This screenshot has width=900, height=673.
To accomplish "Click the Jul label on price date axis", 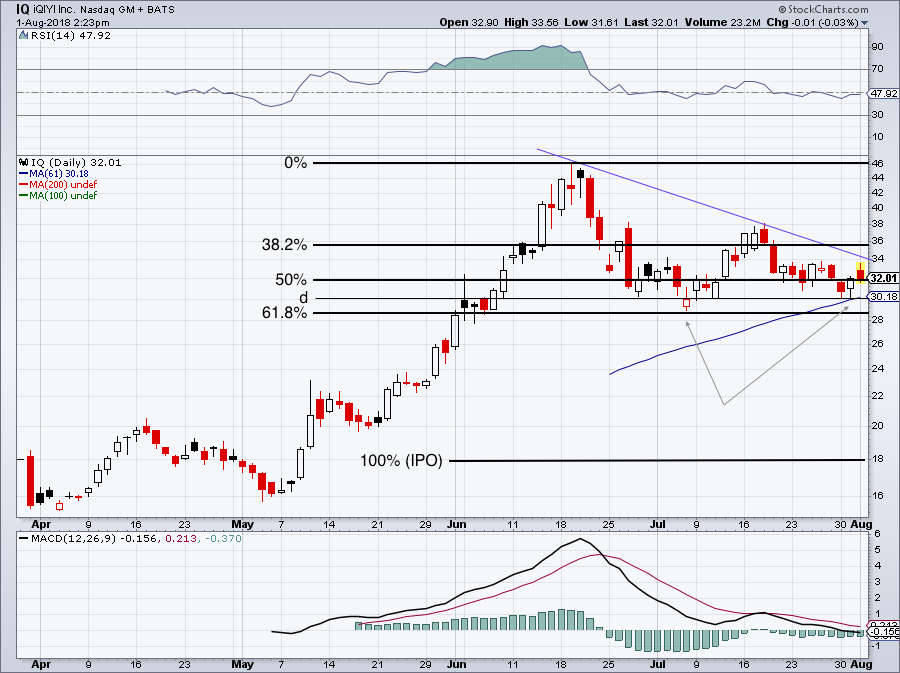I will (658, 524).
